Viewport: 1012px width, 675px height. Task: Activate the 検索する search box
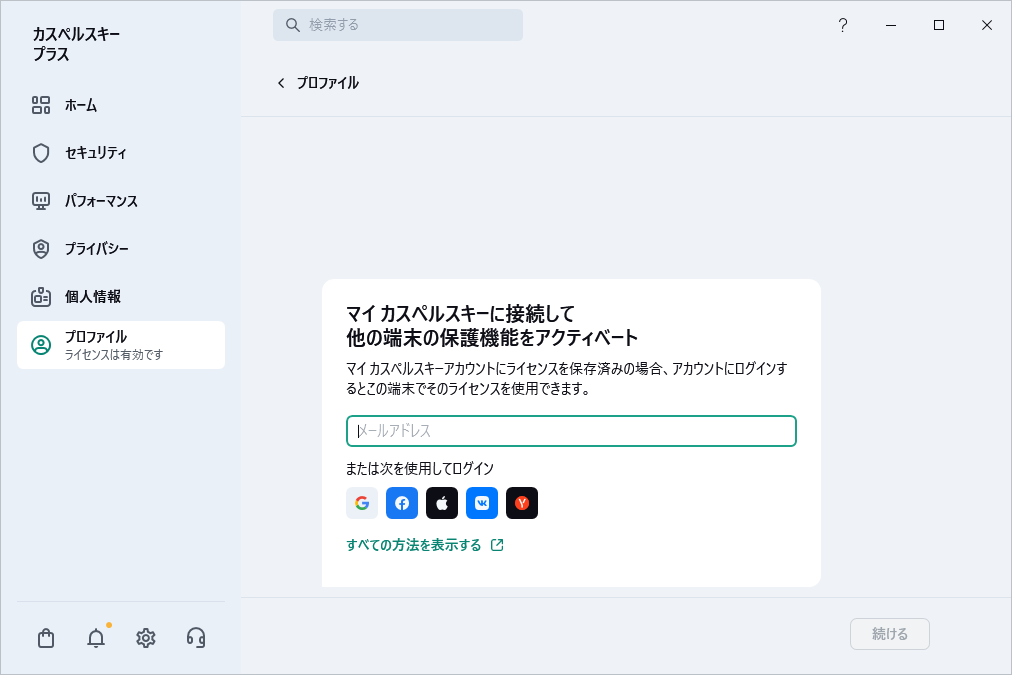pyautogui.click(x=397, y=24)
